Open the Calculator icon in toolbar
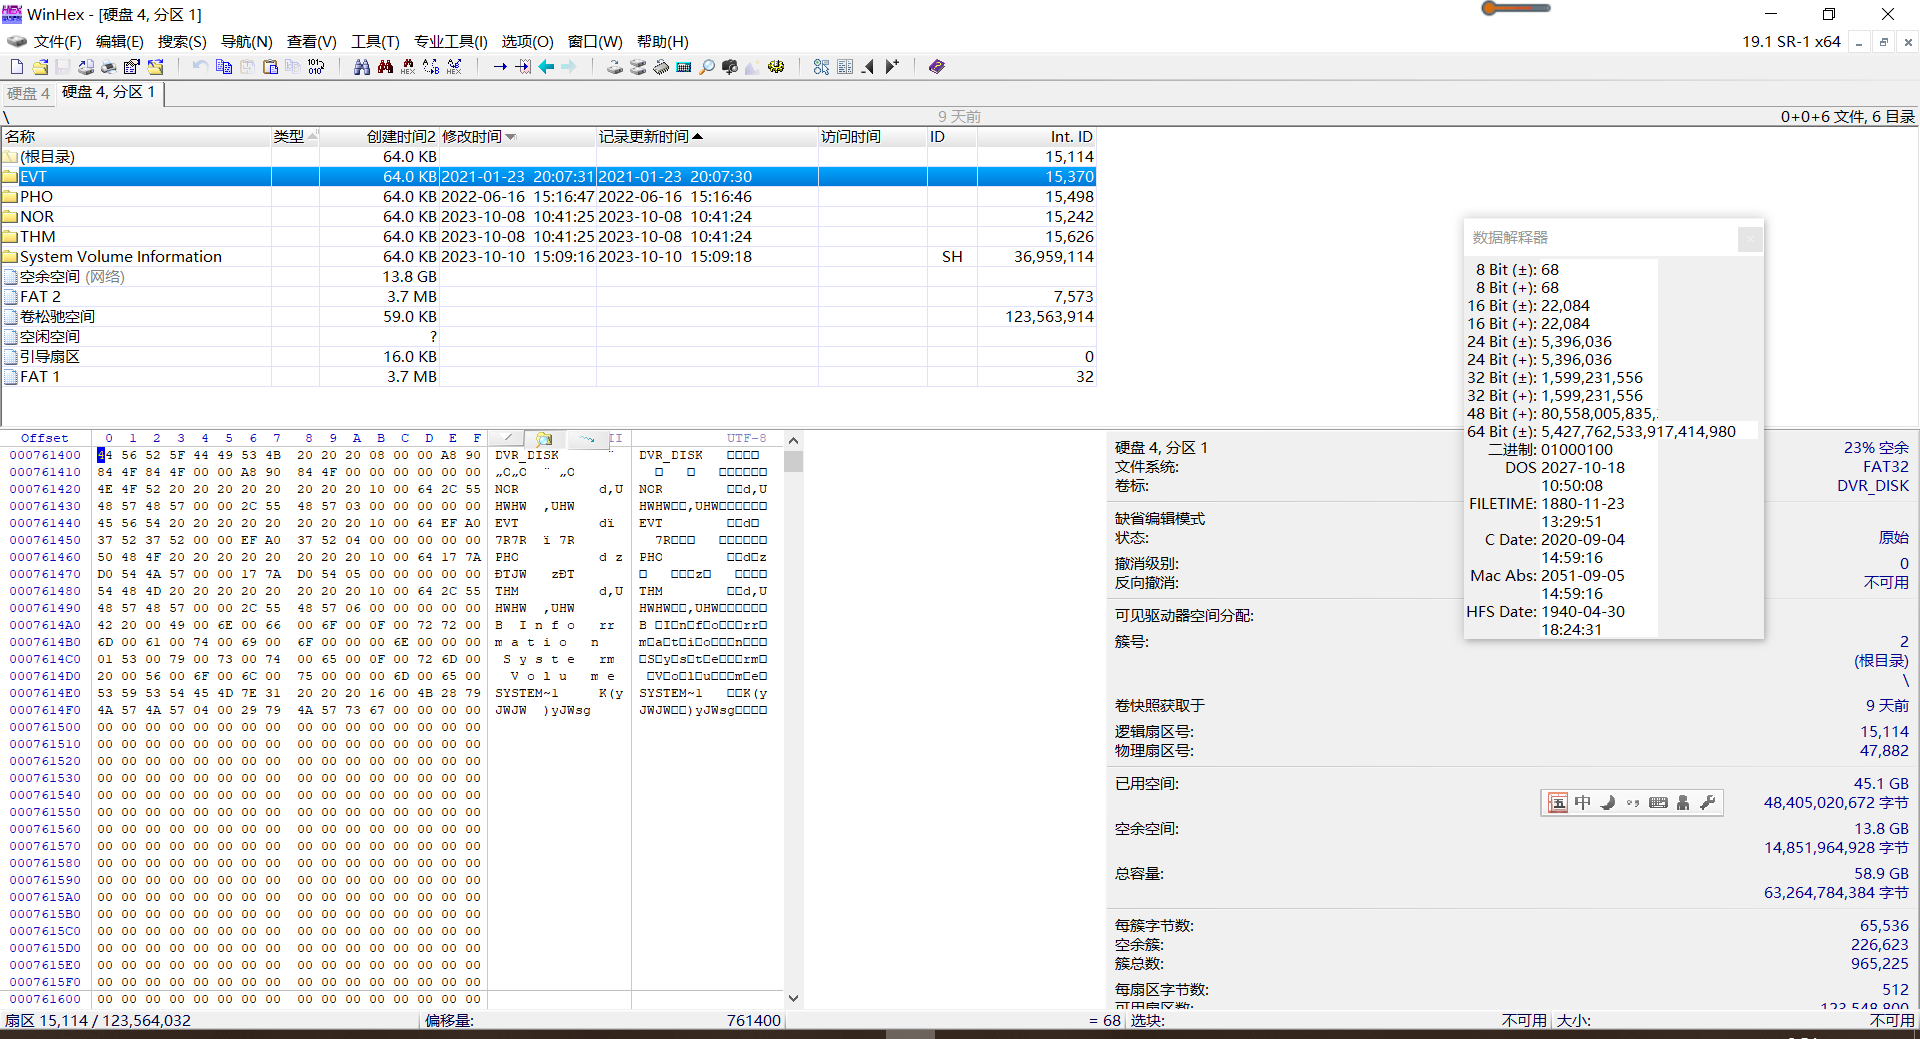The image size is (1920, 1039). (x=684, y=67)
